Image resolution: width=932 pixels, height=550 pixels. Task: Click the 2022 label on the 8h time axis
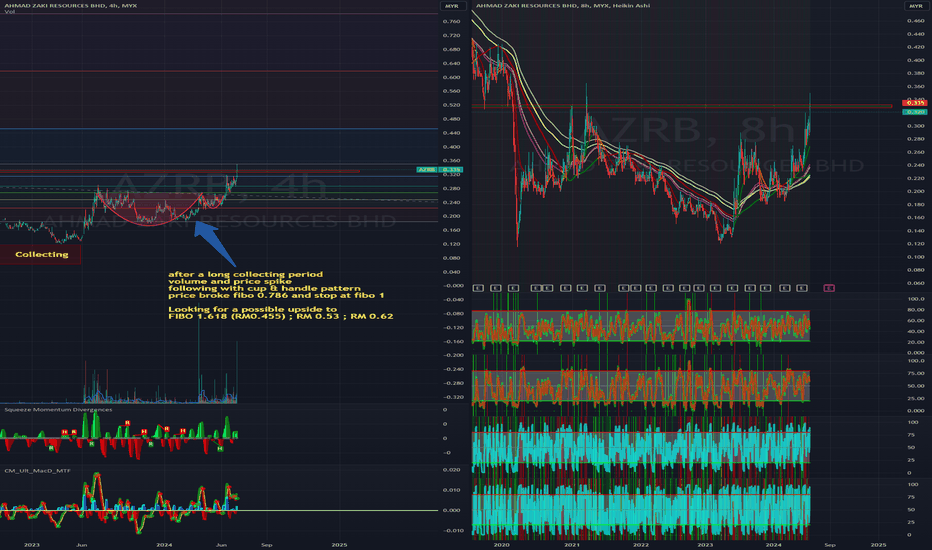tap(641, 545)
